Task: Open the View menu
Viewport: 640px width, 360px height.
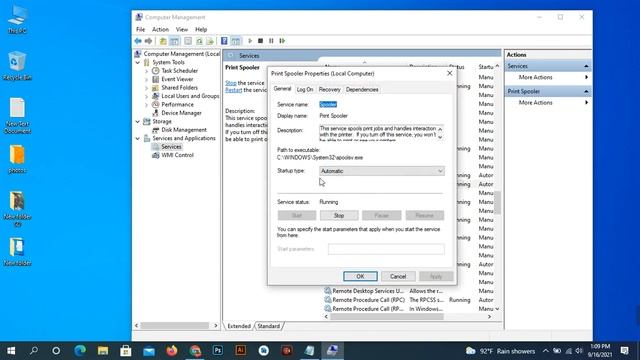Action: pos(182,29)
